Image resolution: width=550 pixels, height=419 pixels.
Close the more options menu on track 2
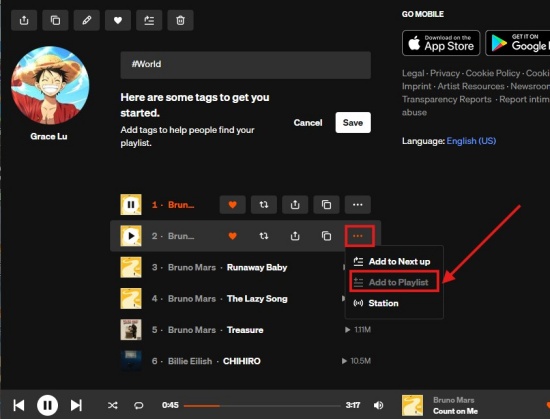[x=358, y=236]
